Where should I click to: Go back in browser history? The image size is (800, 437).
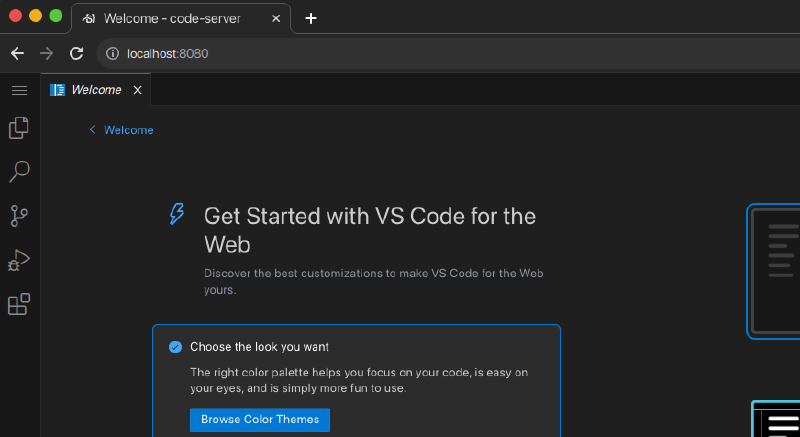coord(17,54)
